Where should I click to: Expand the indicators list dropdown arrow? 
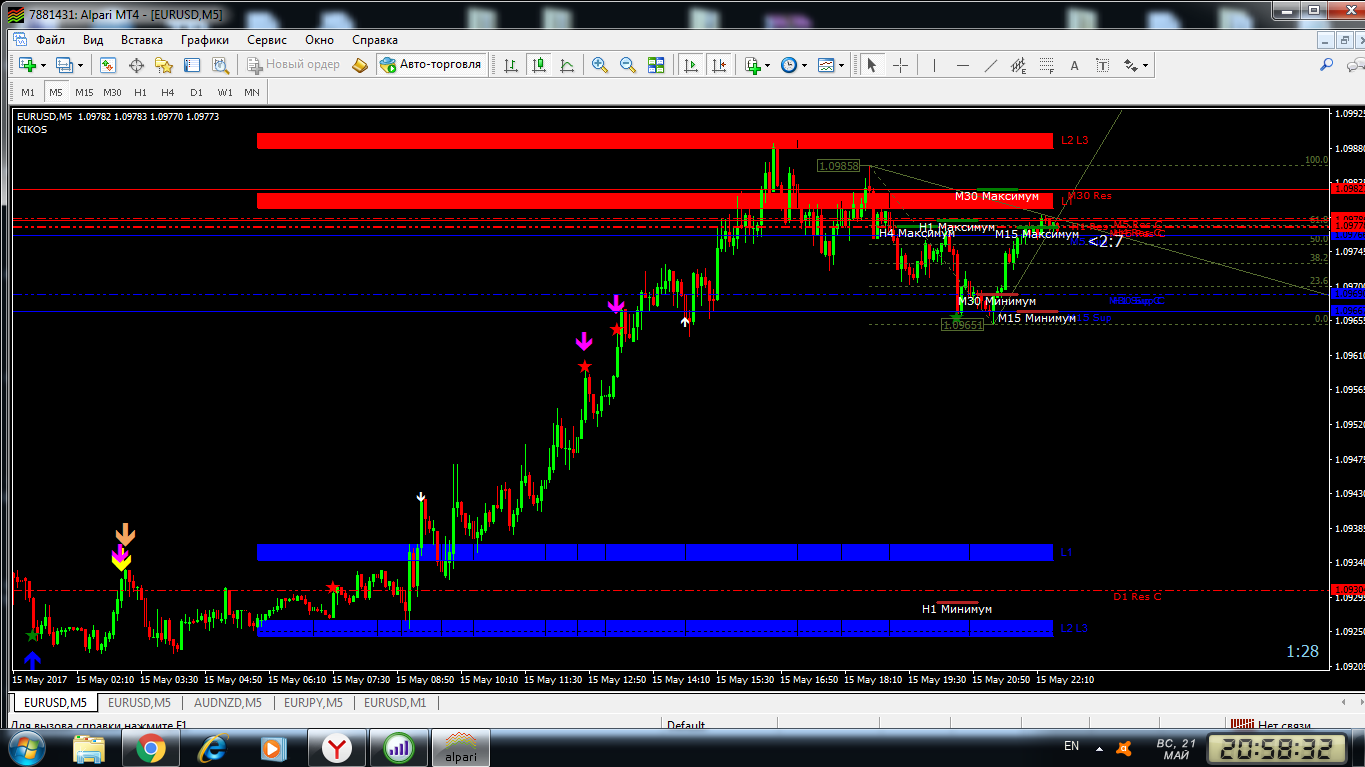tap(768, 65)
